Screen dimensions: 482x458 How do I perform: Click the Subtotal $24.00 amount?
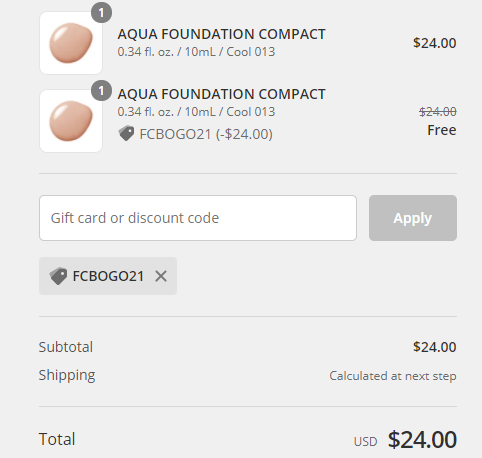click(x=435, y=347)
